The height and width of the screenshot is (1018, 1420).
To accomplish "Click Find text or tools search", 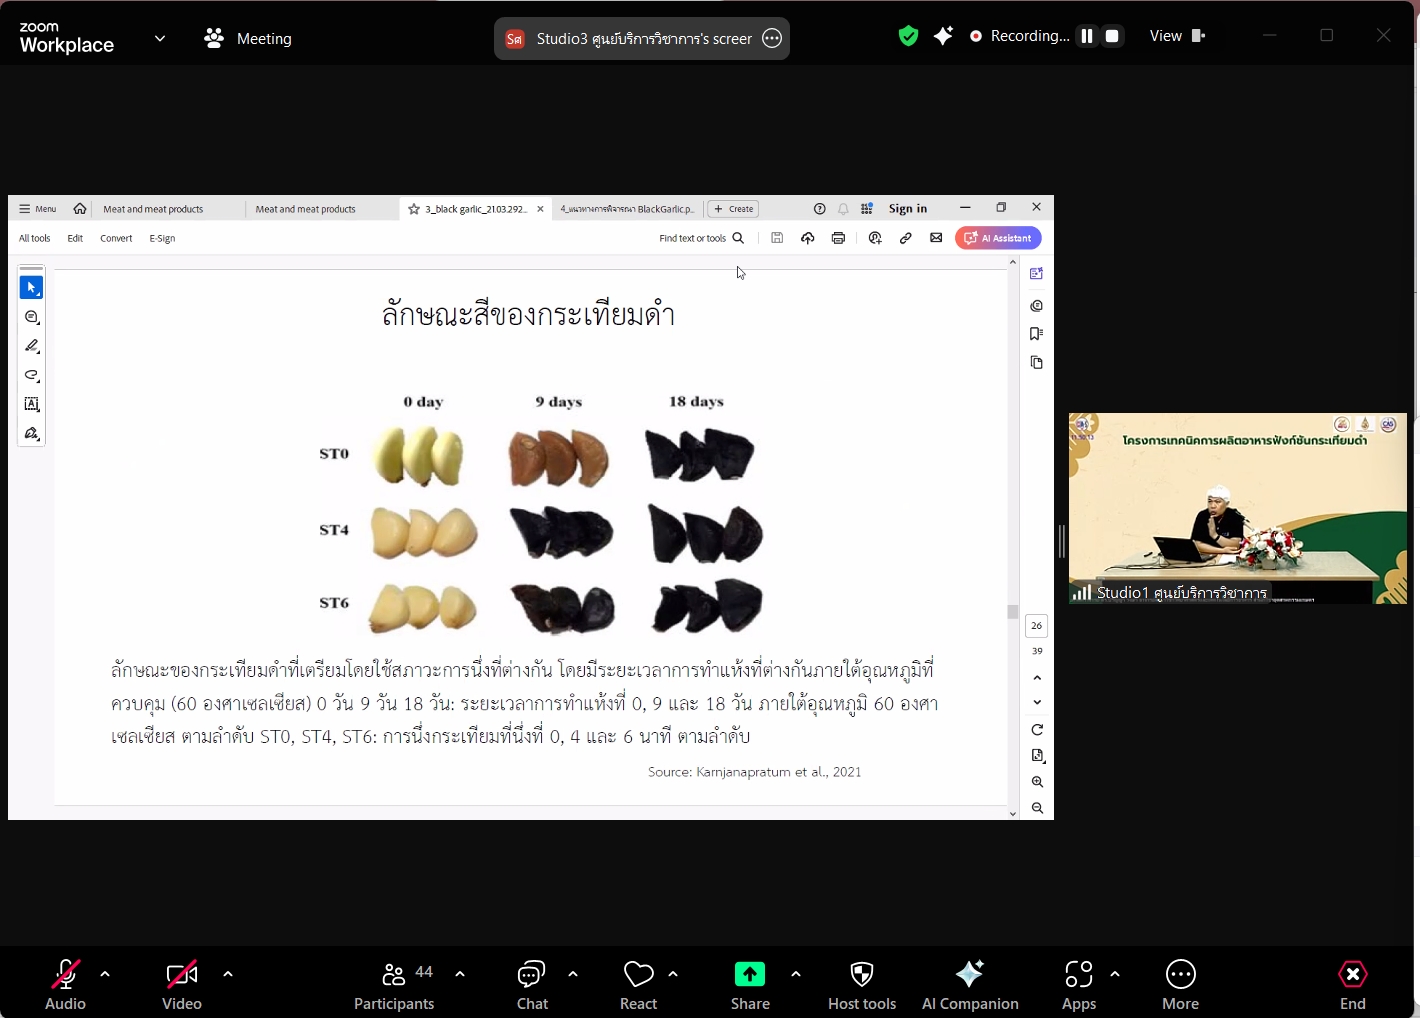I will pyautogui.click(x=702, y=238).
